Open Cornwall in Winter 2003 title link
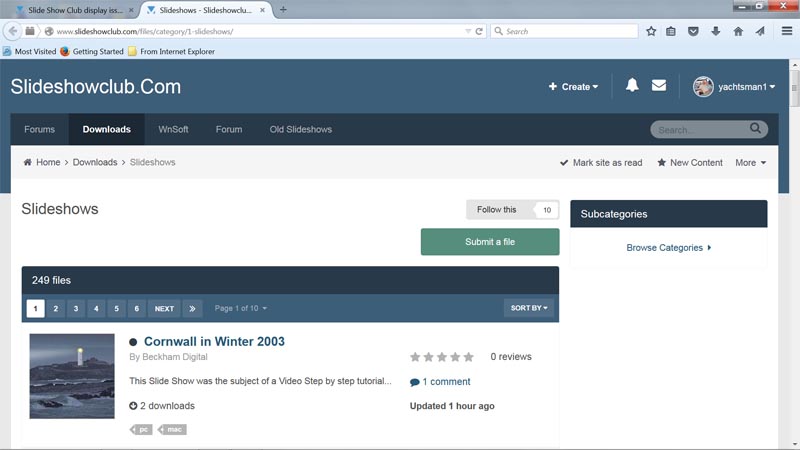800x450 pixels. pyautogui.click(x=214, y=341)
